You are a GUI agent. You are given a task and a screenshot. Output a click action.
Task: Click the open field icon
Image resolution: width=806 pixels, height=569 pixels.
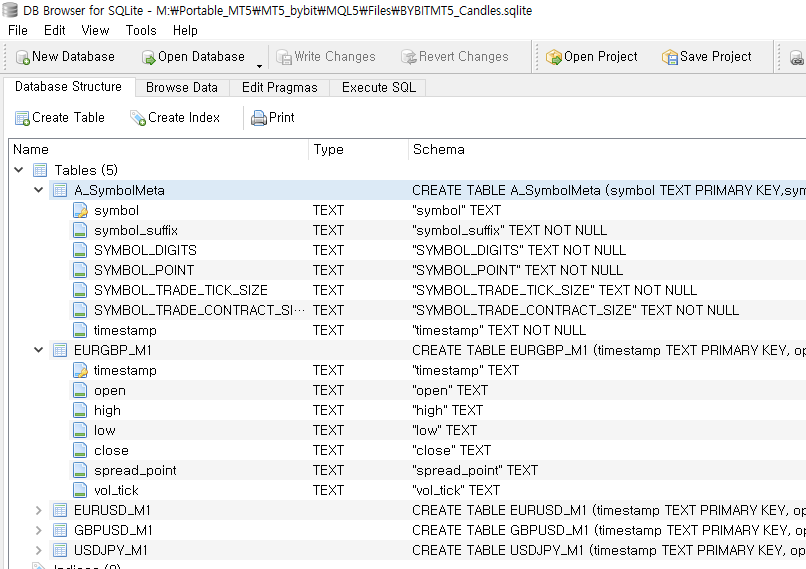coord(80,391)
